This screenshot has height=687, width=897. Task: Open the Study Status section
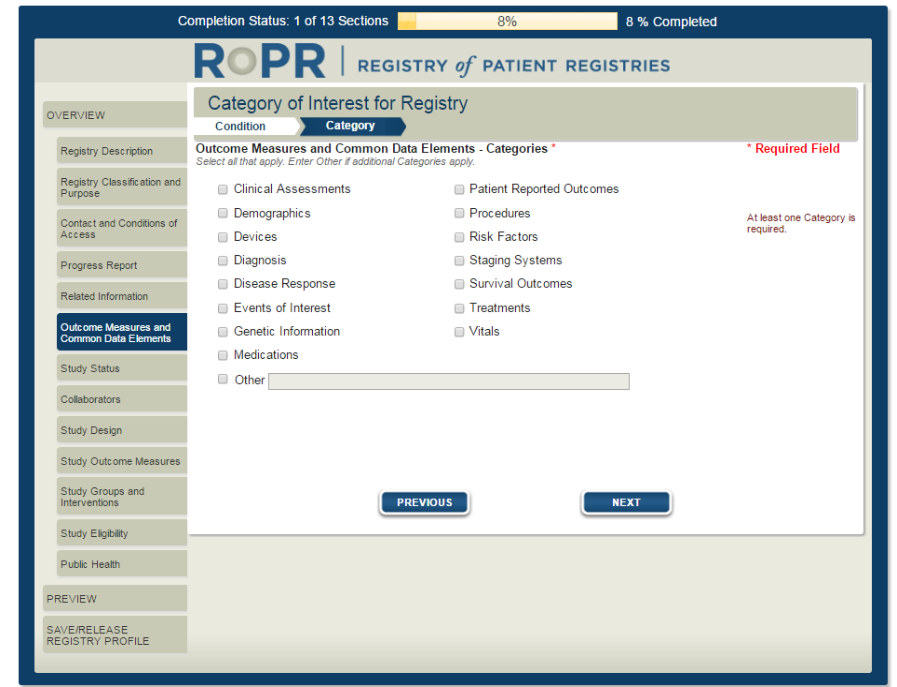[122, 368]
